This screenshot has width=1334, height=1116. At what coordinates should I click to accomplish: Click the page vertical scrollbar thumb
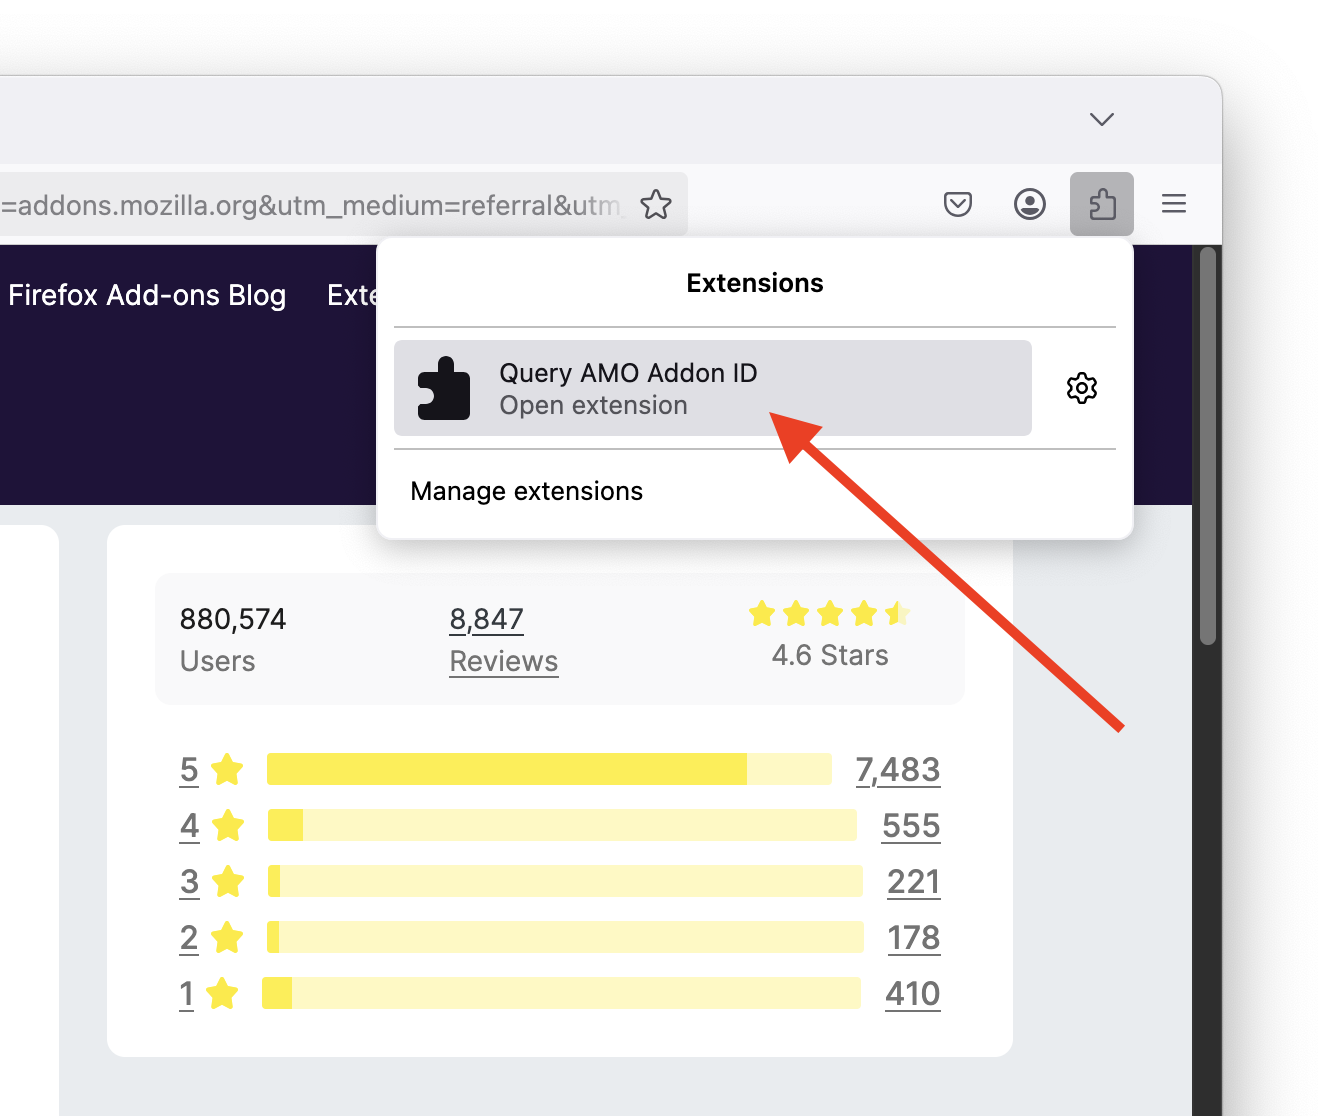coord(1208,446)
